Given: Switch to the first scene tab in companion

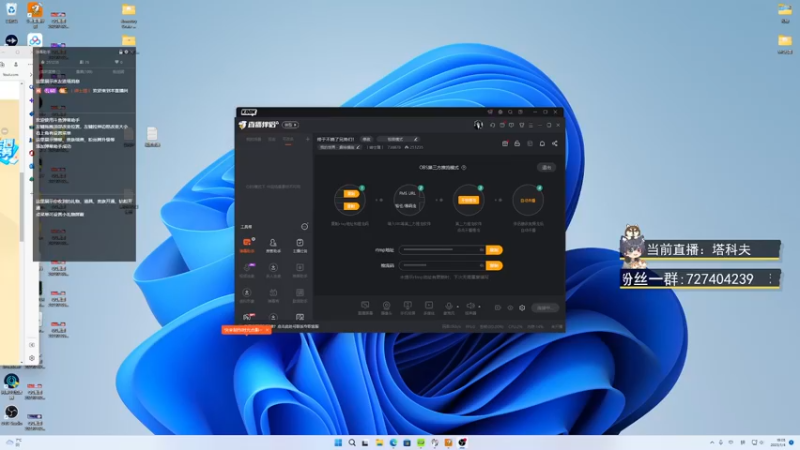Looking at the screenshot, I should (x=254, y=139).
